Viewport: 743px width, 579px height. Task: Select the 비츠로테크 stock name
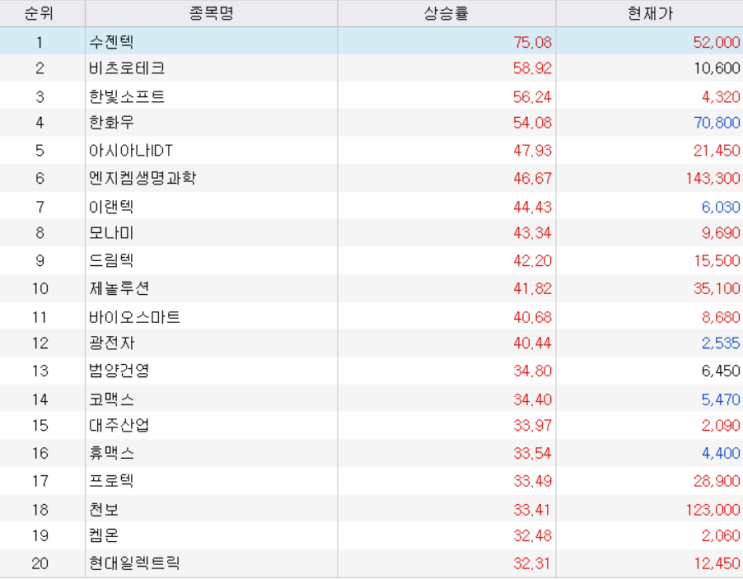coord(127,68)
